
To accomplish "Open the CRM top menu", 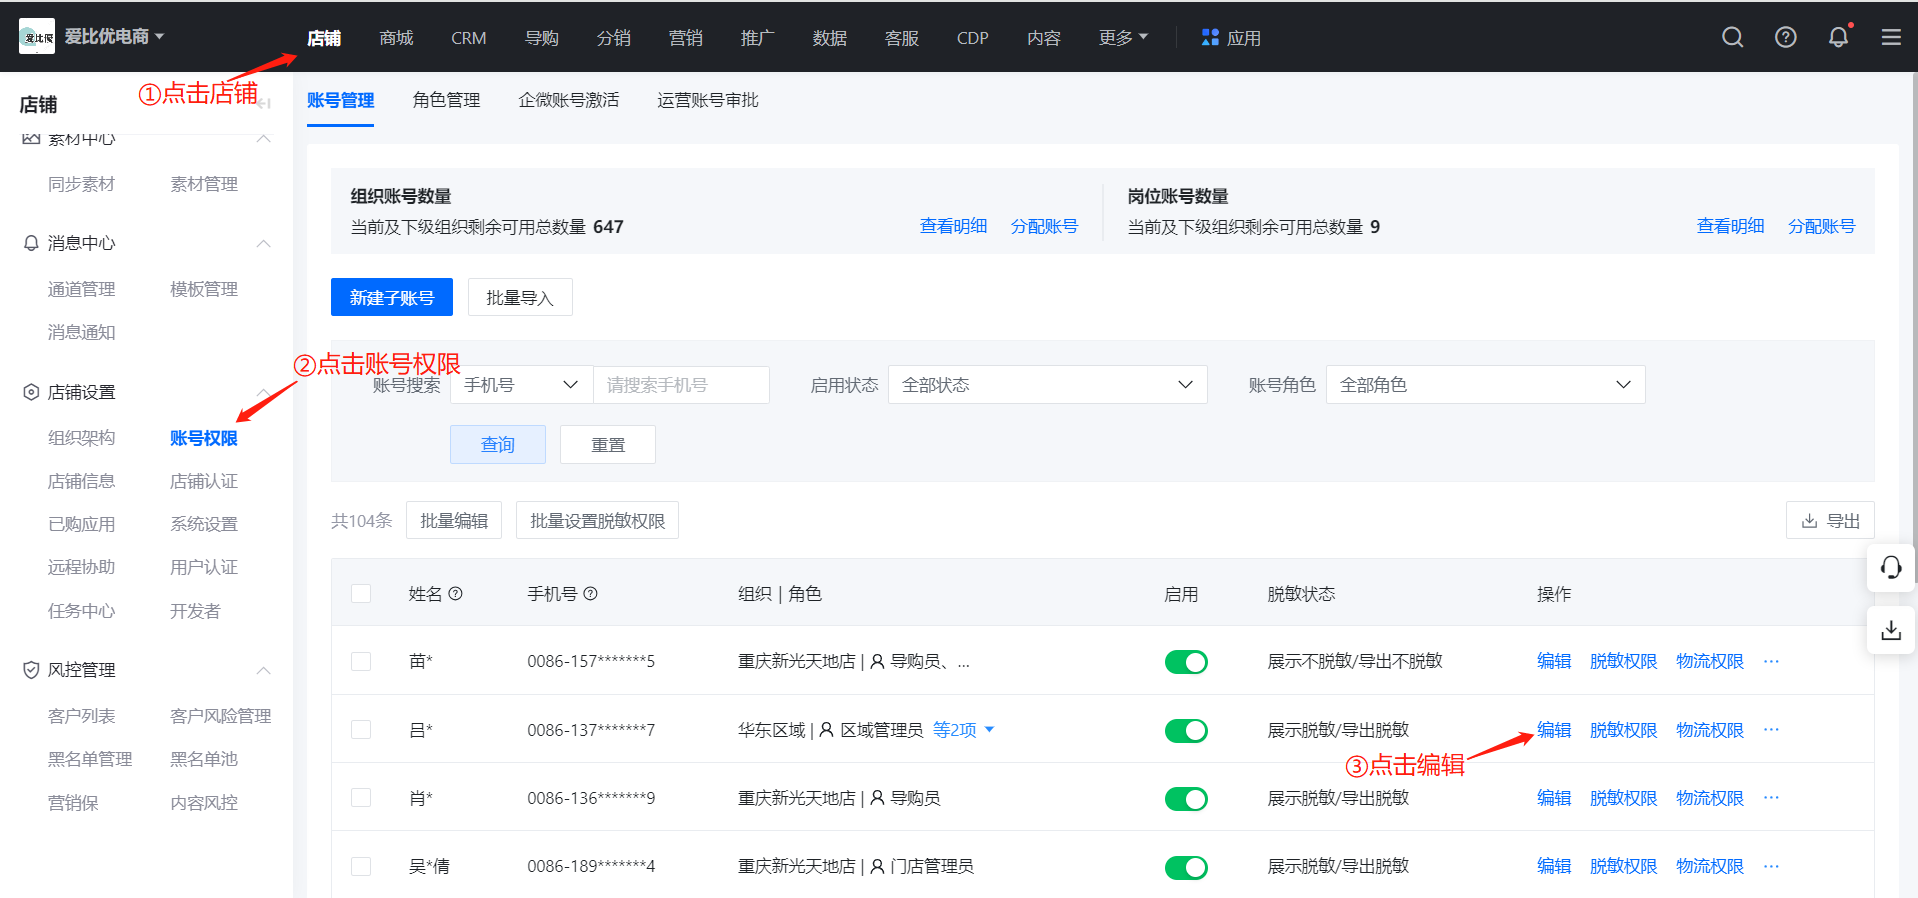I will click(x=468, y=38).
